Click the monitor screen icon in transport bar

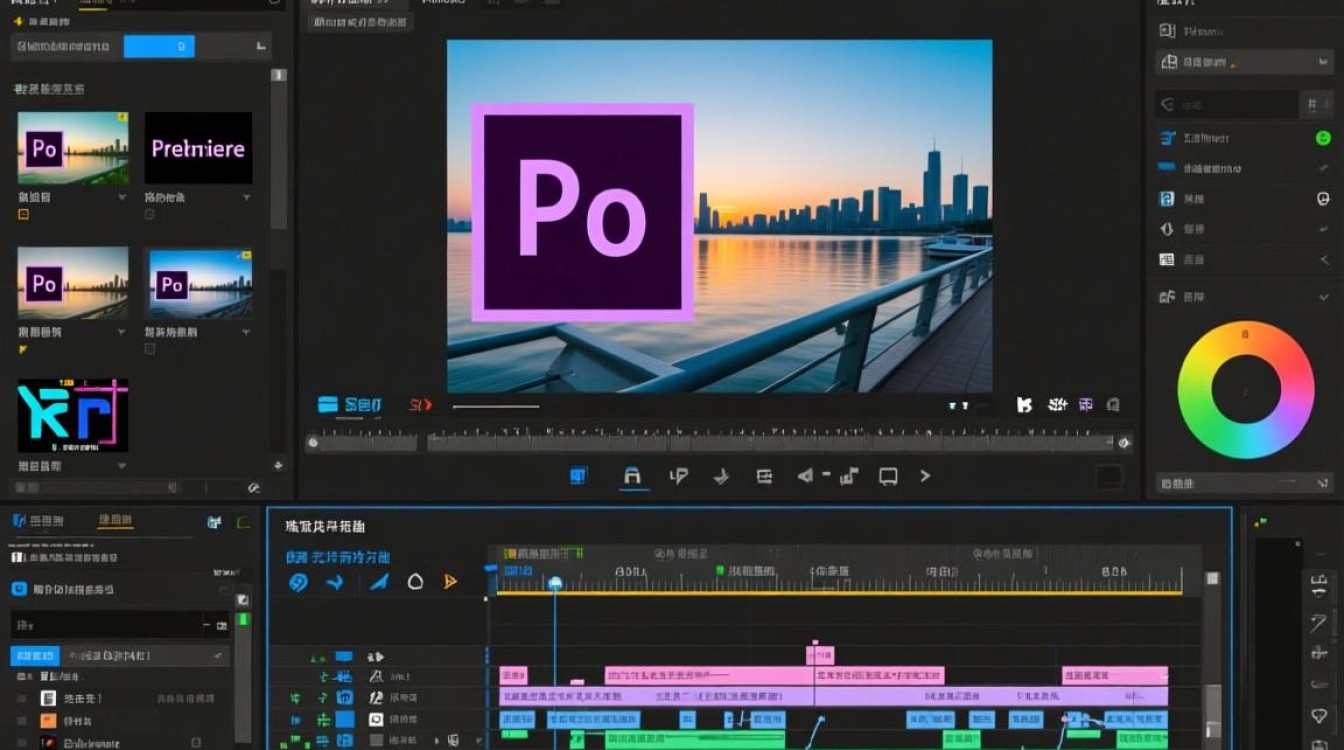(888, 477)
